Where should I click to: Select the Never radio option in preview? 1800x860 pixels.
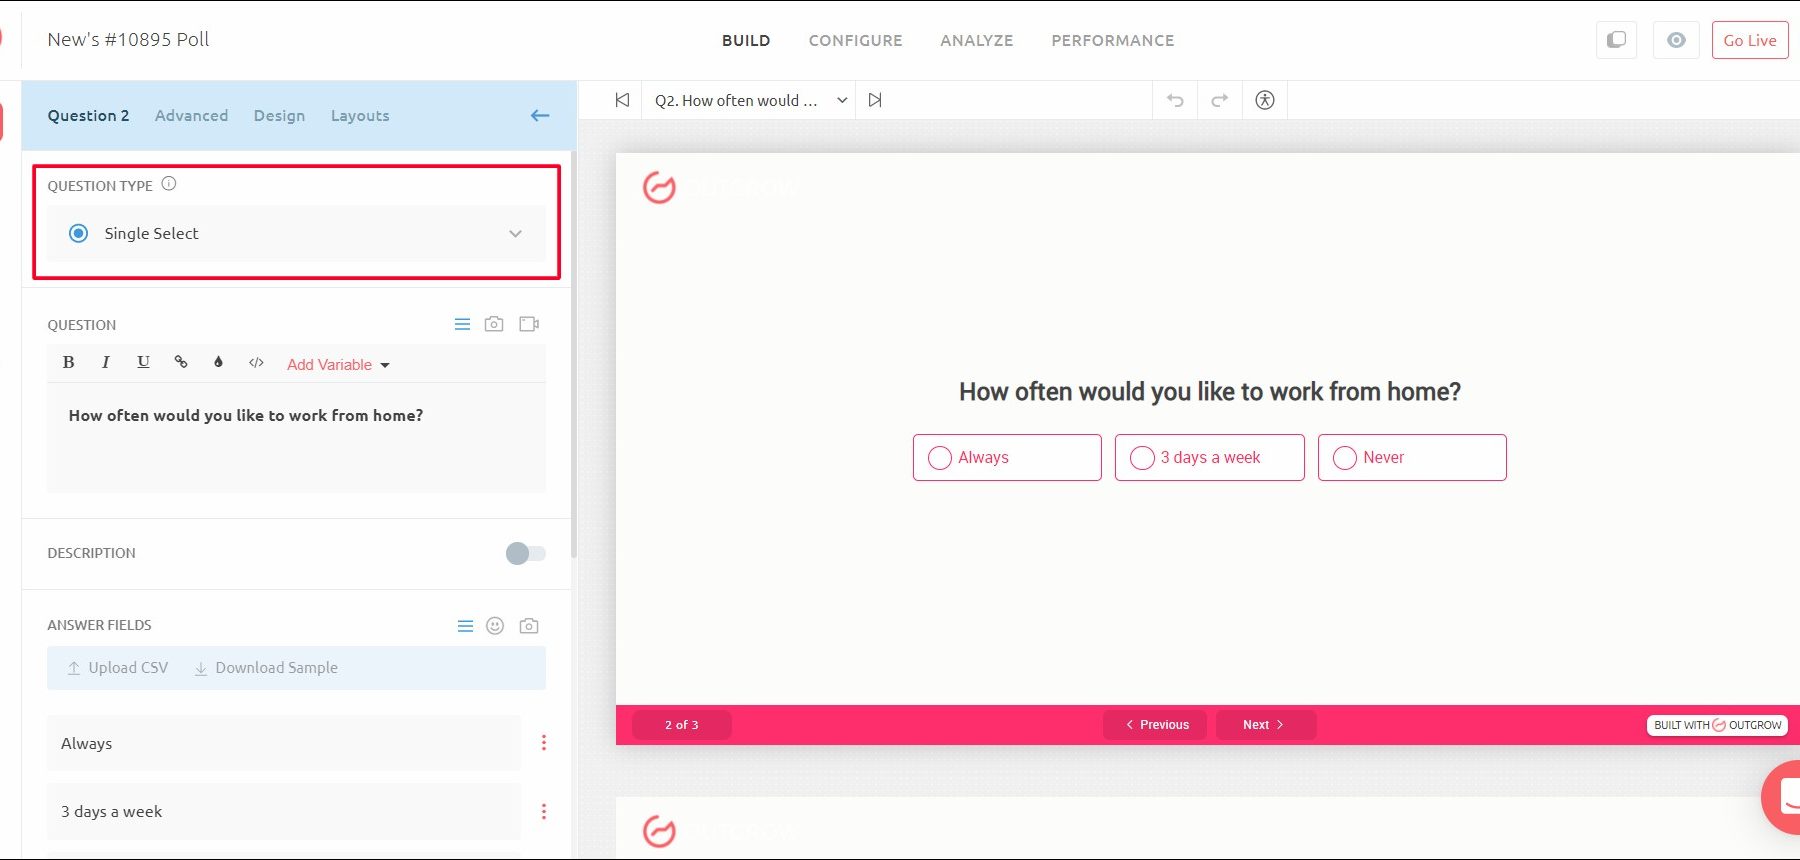[1345, 458]
